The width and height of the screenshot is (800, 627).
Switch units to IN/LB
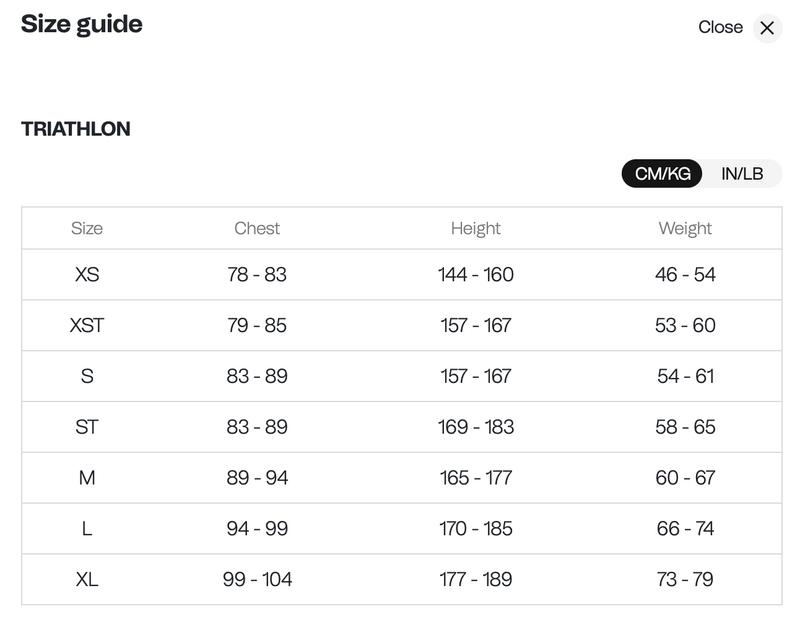[x=742, y=174]
